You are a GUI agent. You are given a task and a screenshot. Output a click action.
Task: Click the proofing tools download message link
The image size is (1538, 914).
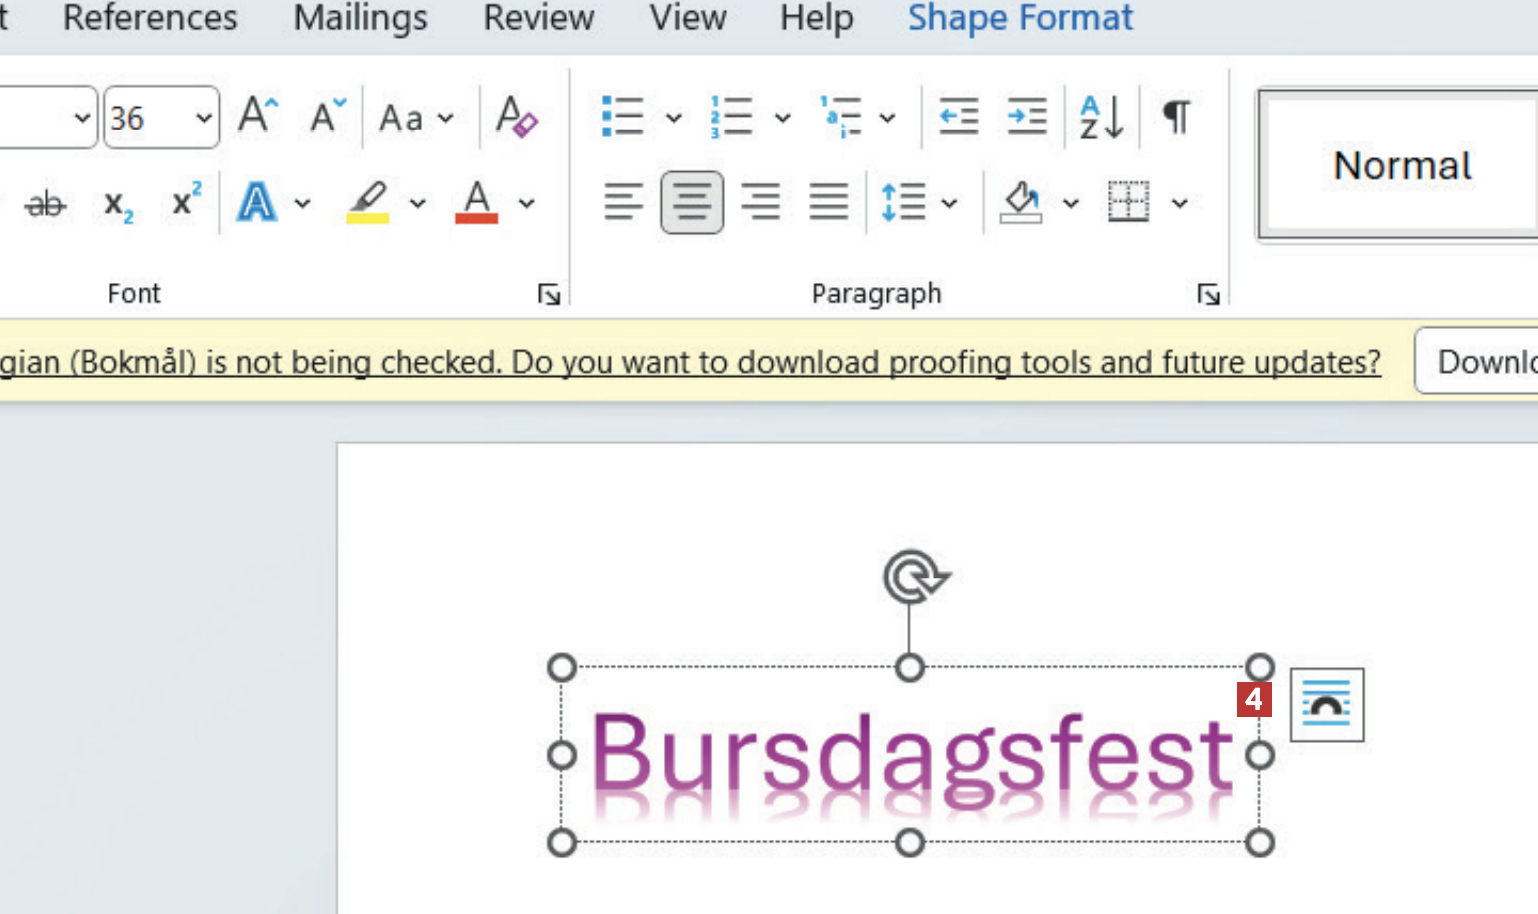click(690, 362)
